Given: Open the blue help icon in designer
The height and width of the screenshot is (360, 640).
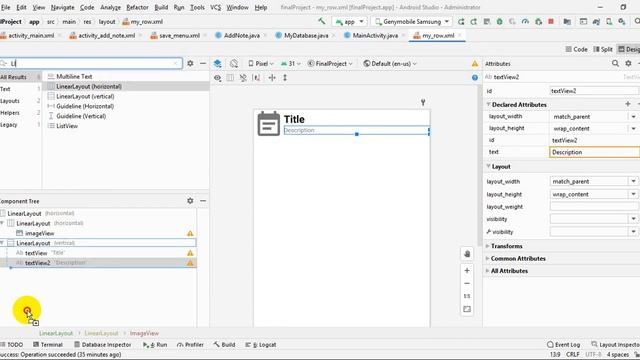Looking at the screenshot, I should 475,78.
